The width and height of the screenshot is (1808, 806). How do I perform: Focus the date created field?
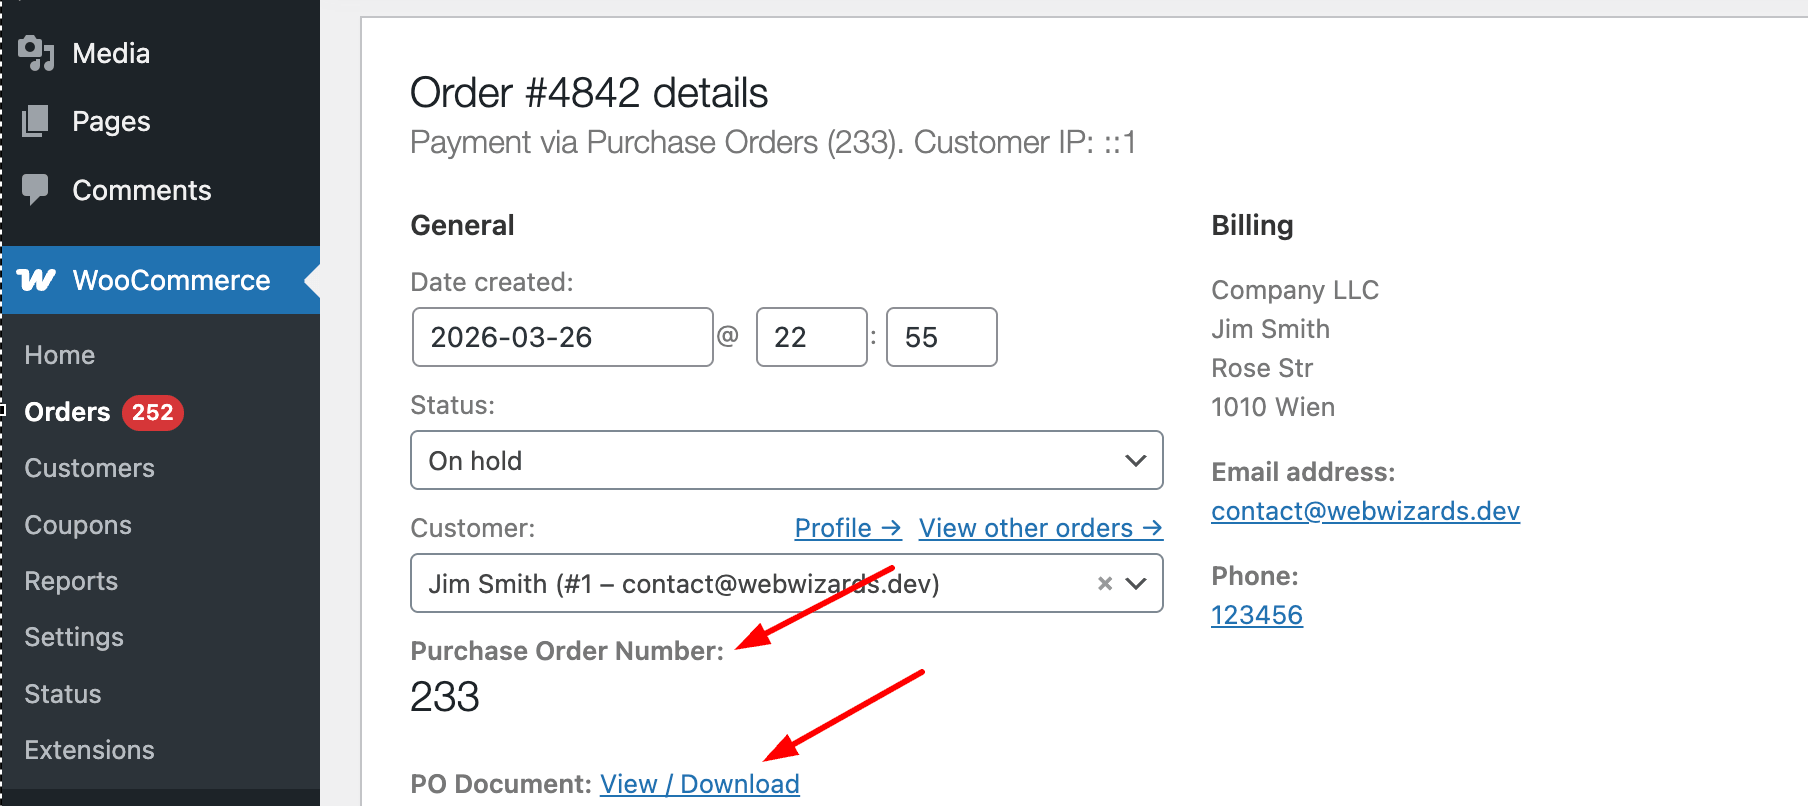562,337
